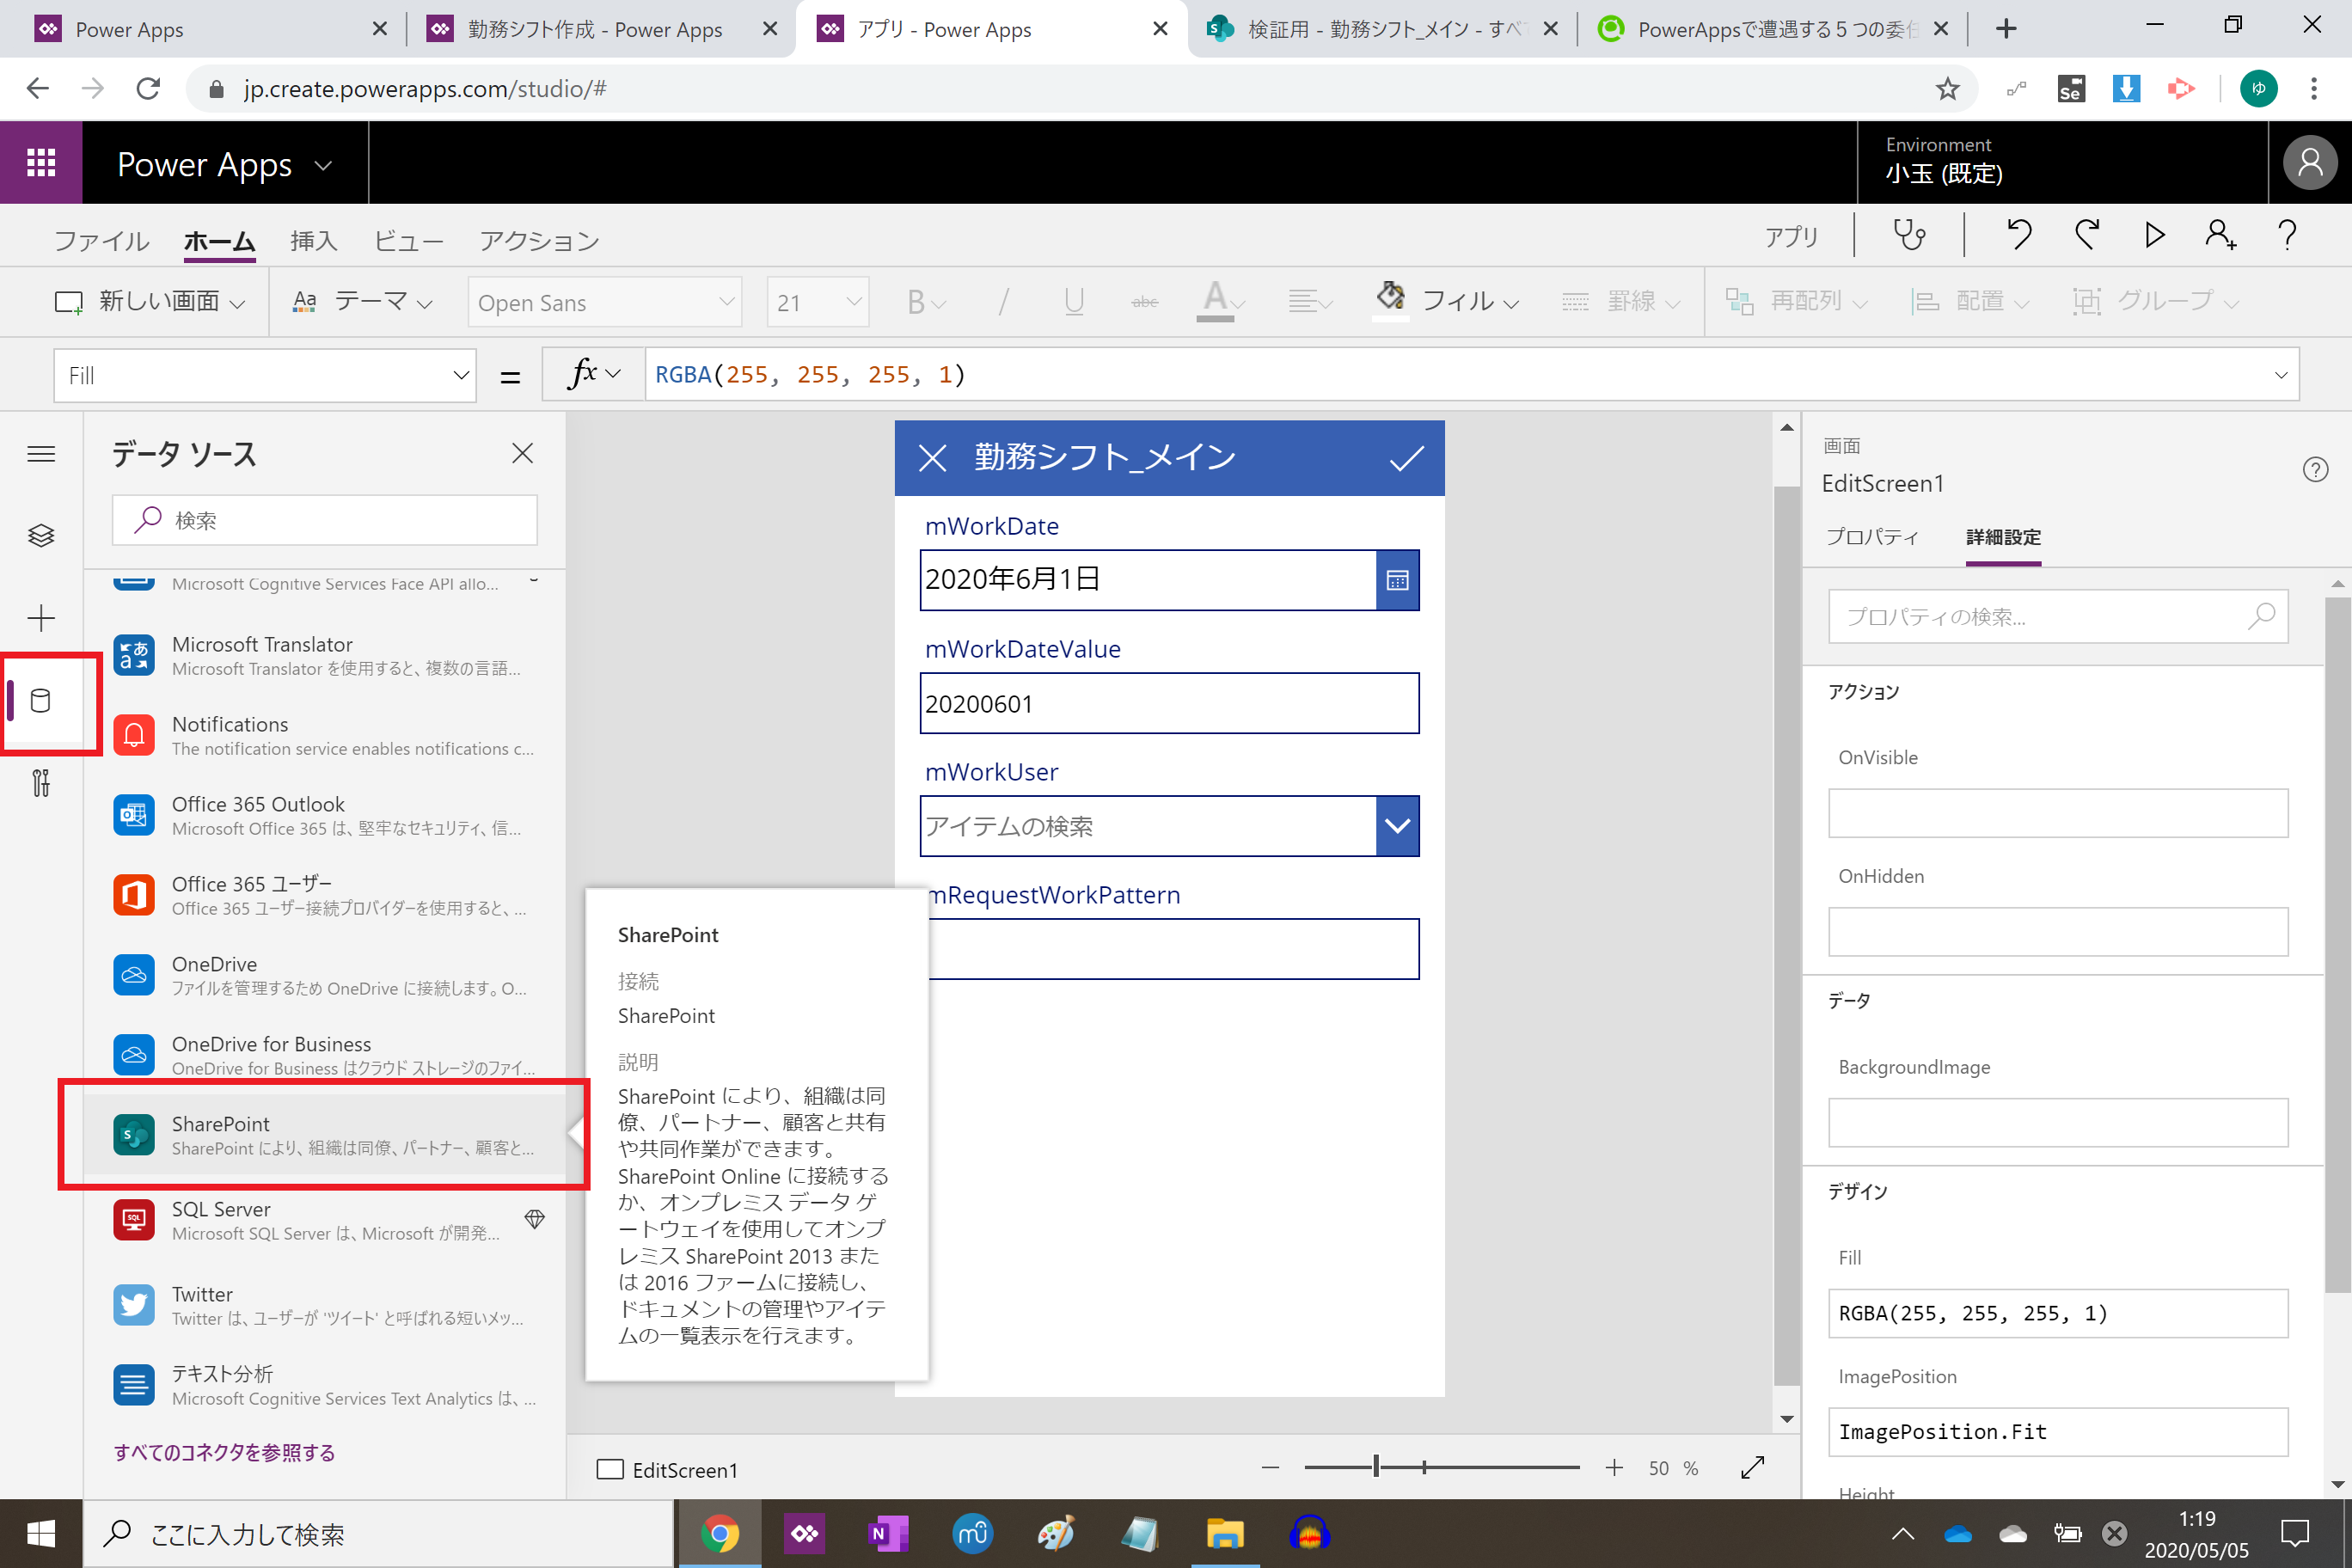This screenshot has width=2352, height=1568.
Task: Click the zoom slider track
Action: (1500, 1467)
